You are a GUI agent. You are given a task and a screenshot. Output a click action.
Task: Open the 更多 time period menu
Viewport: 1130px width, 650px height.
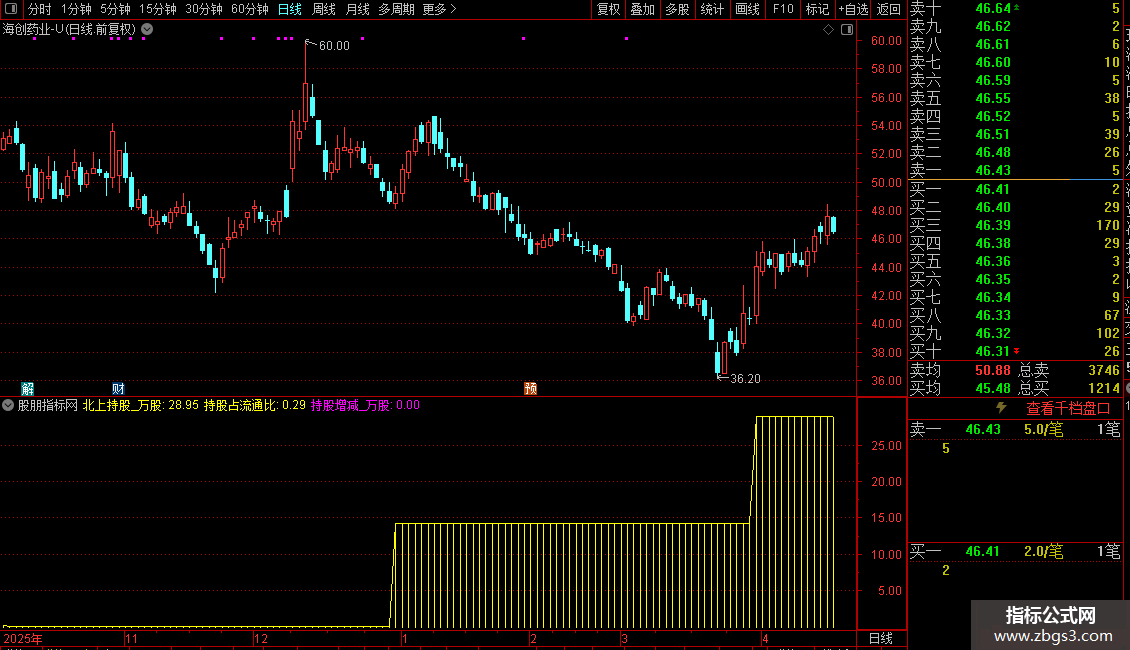point(439,9)
